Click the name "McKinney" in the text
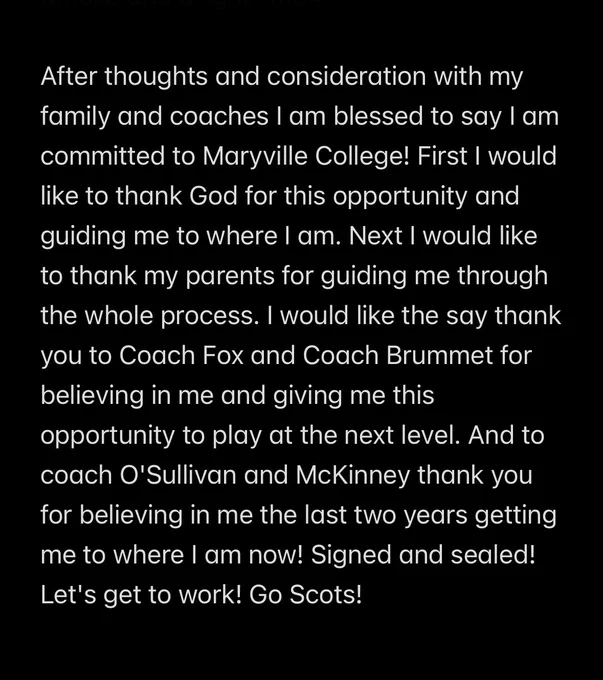This screenshot has width=603, height=680. click(353, 476)
